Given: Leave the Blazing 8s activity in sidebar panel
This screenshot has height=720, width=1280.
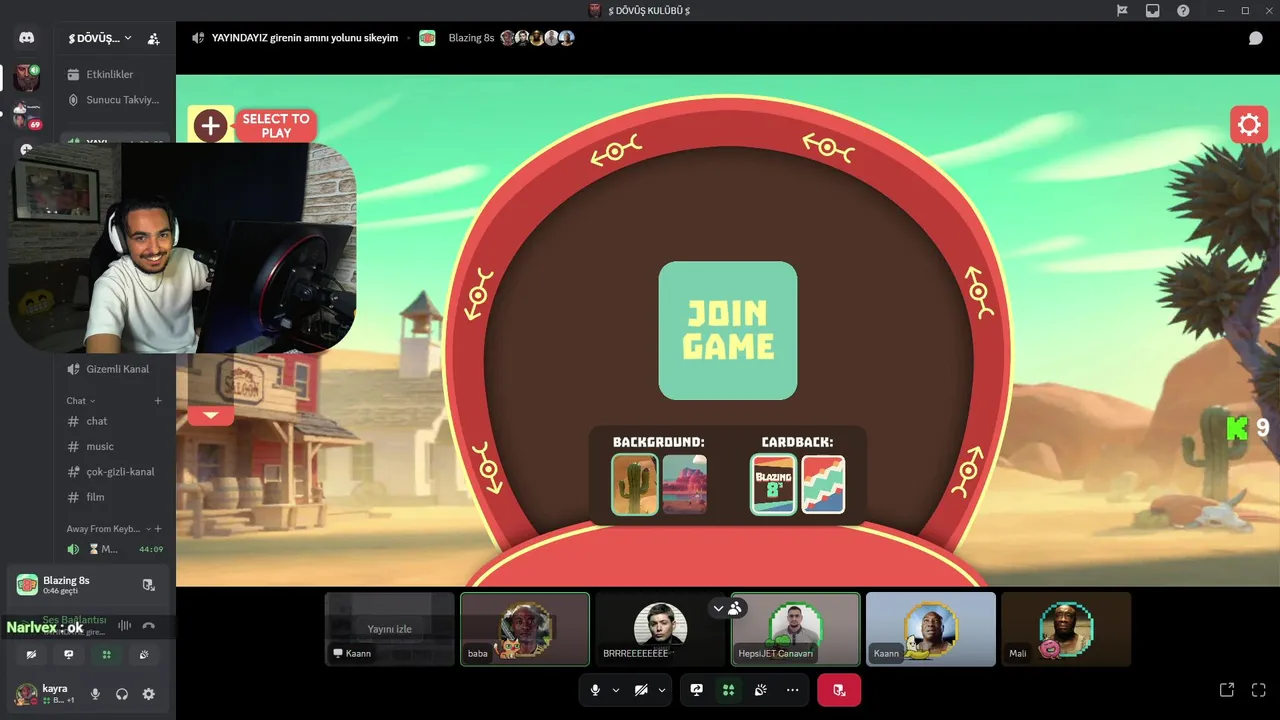Looking at the screenshot, I should pos(148,585).
